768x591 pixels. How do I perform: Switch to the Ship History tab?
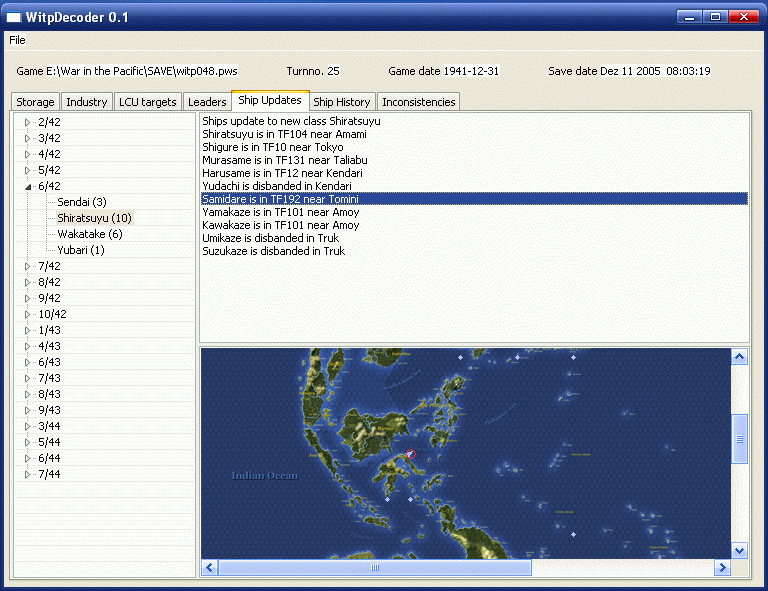click(342, 102)
